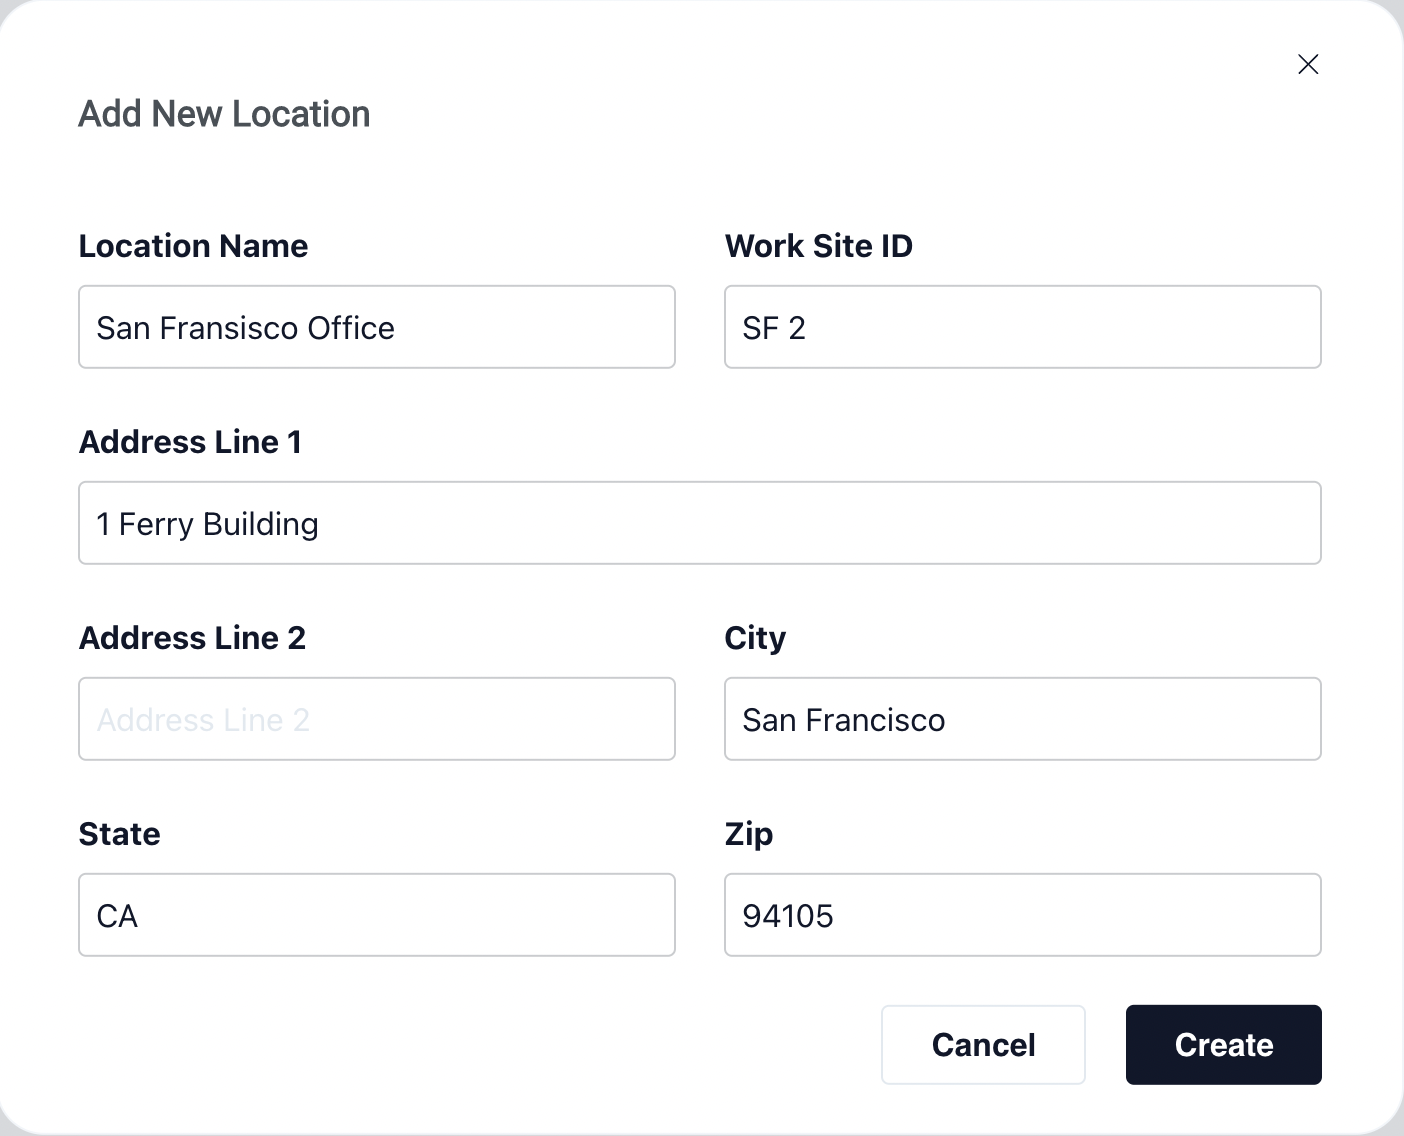Click the State field containing CA
Image resolution: width=1404 pixels, height=1136 pixels.
377,915
